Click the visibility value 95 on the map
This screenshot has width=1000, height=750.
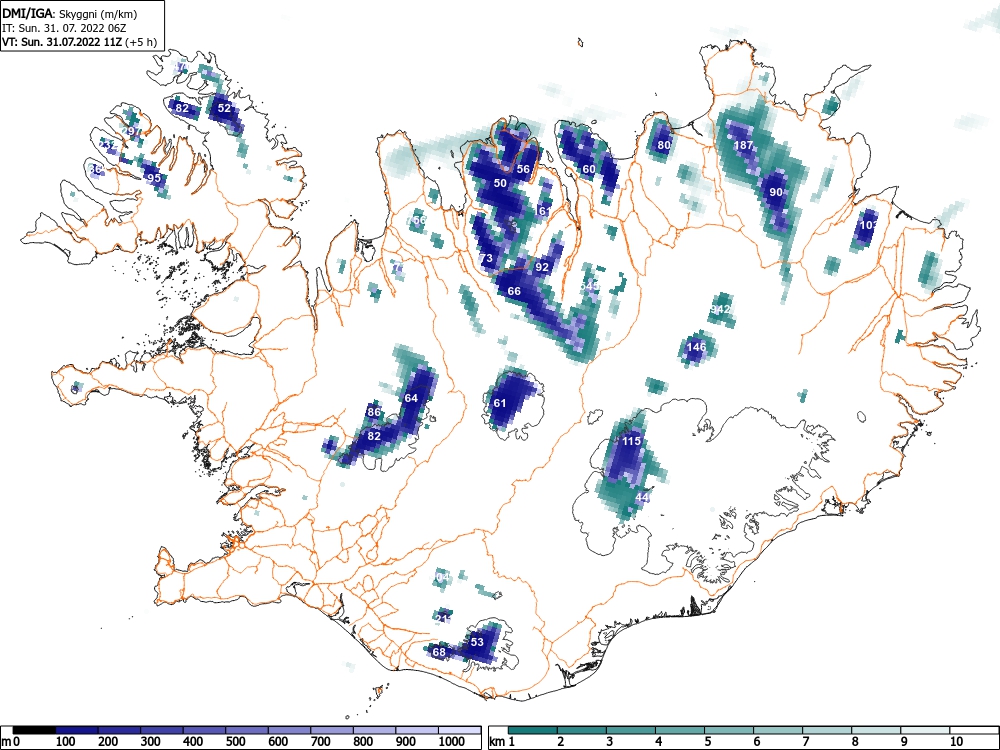pos(153,178)
